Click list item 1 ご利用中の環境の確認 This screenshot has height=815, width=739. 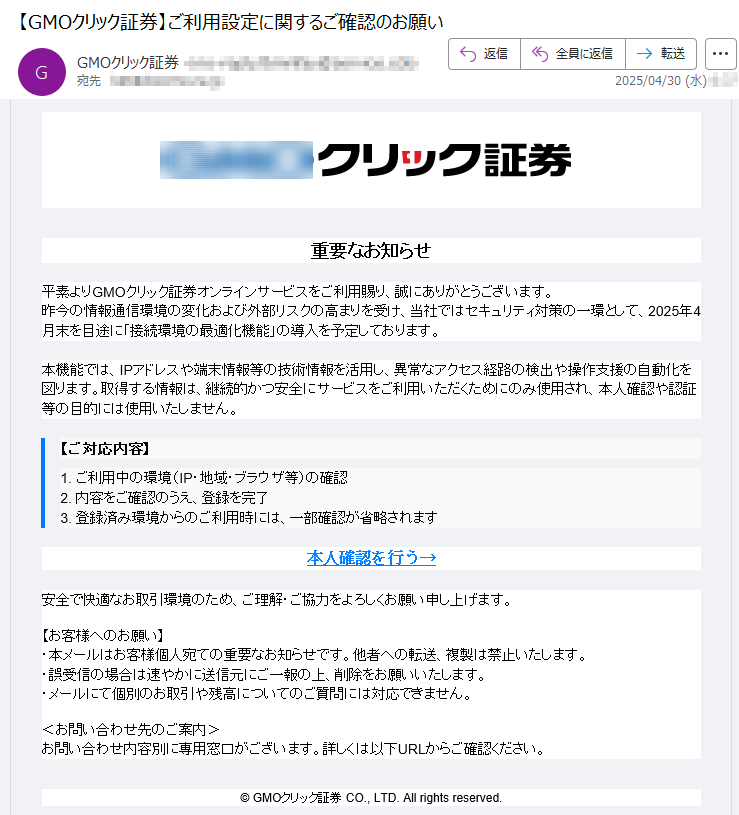click(x=204, y=478)
